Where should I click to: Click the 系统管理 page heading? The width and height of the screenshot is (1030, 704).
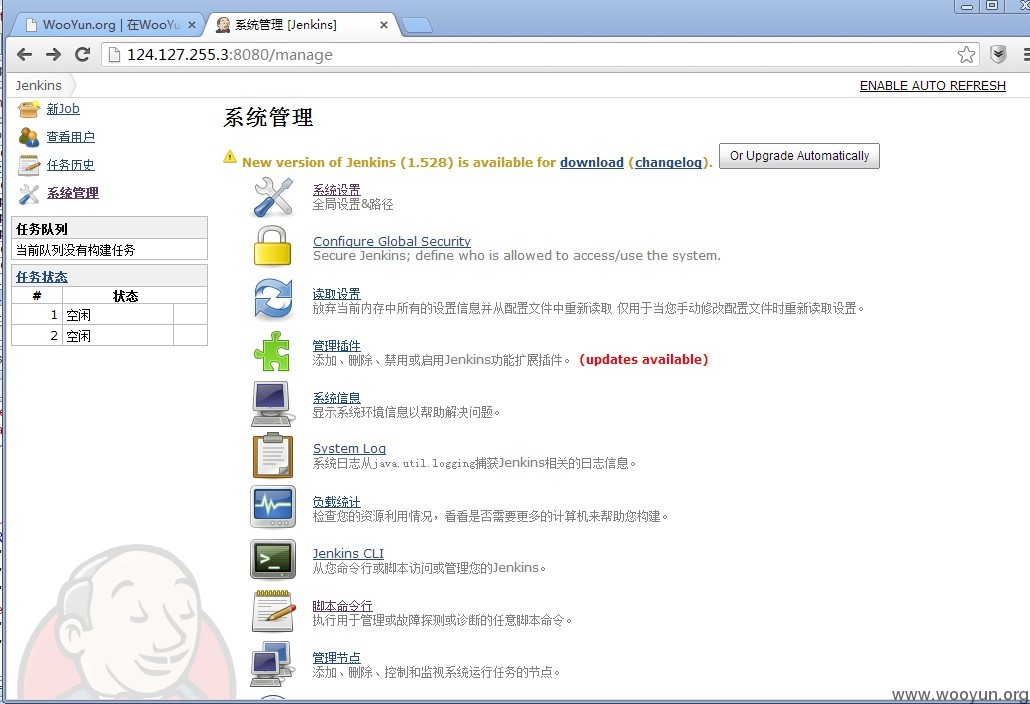click(268, 118)
